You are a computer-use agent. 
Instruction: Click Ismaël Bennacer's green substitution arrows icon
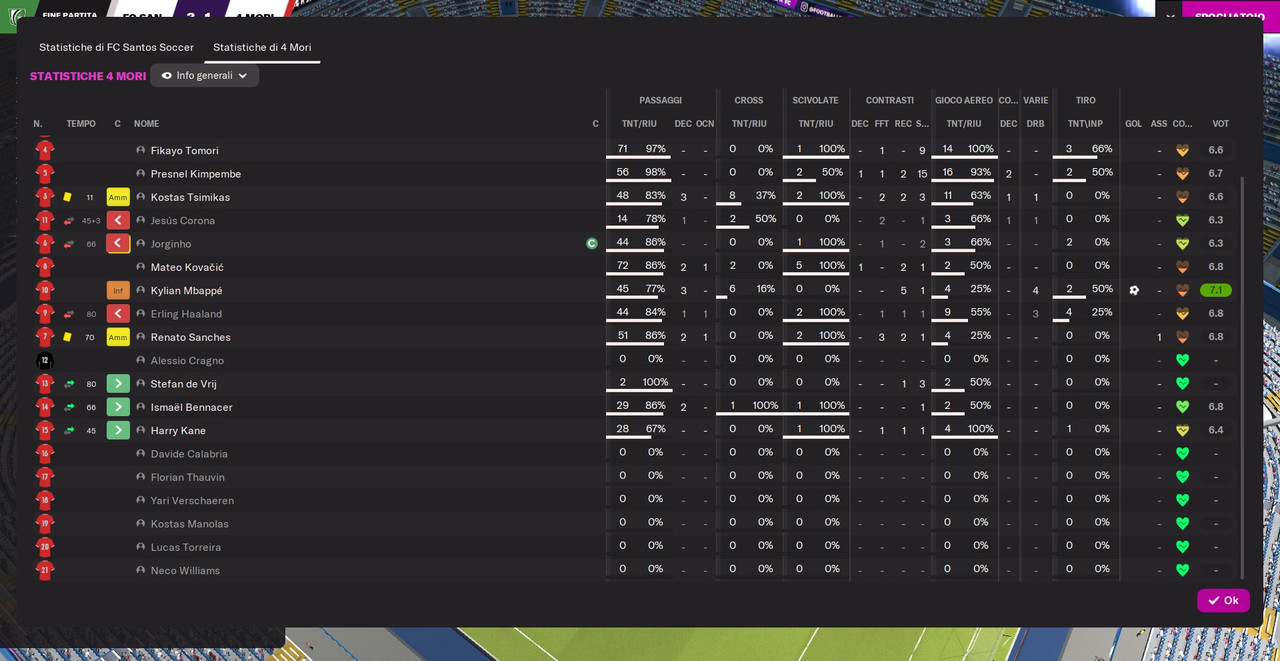(x=69, y=407)
